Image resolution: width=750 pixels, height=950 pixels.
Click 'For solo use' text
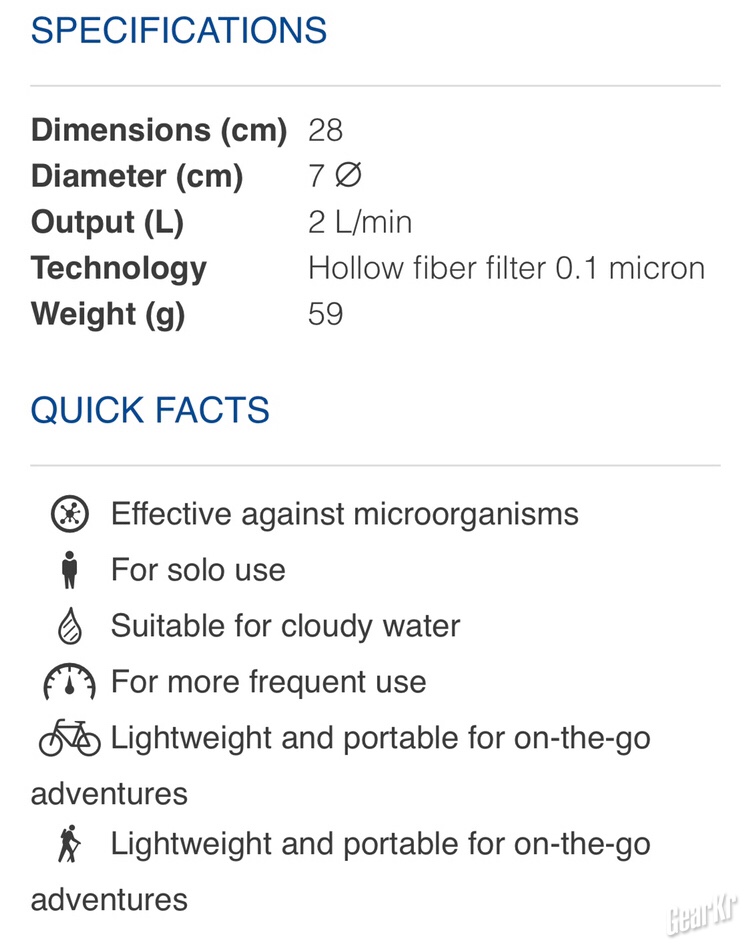(198, 570)
